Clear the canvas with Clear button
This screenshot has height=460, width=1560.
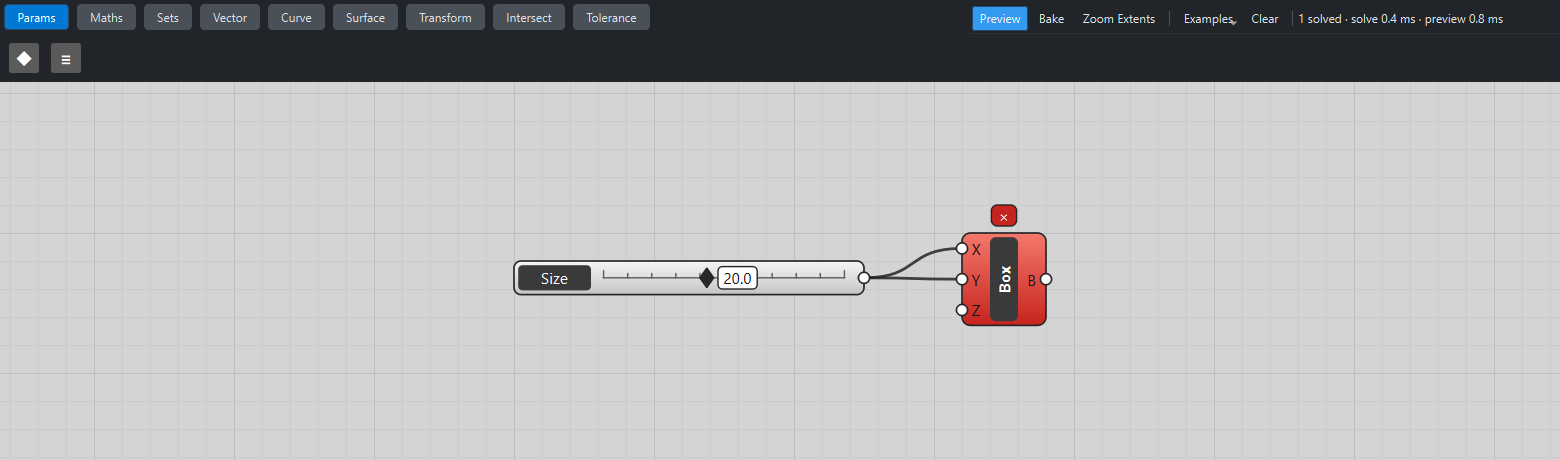click(1265, 18)
